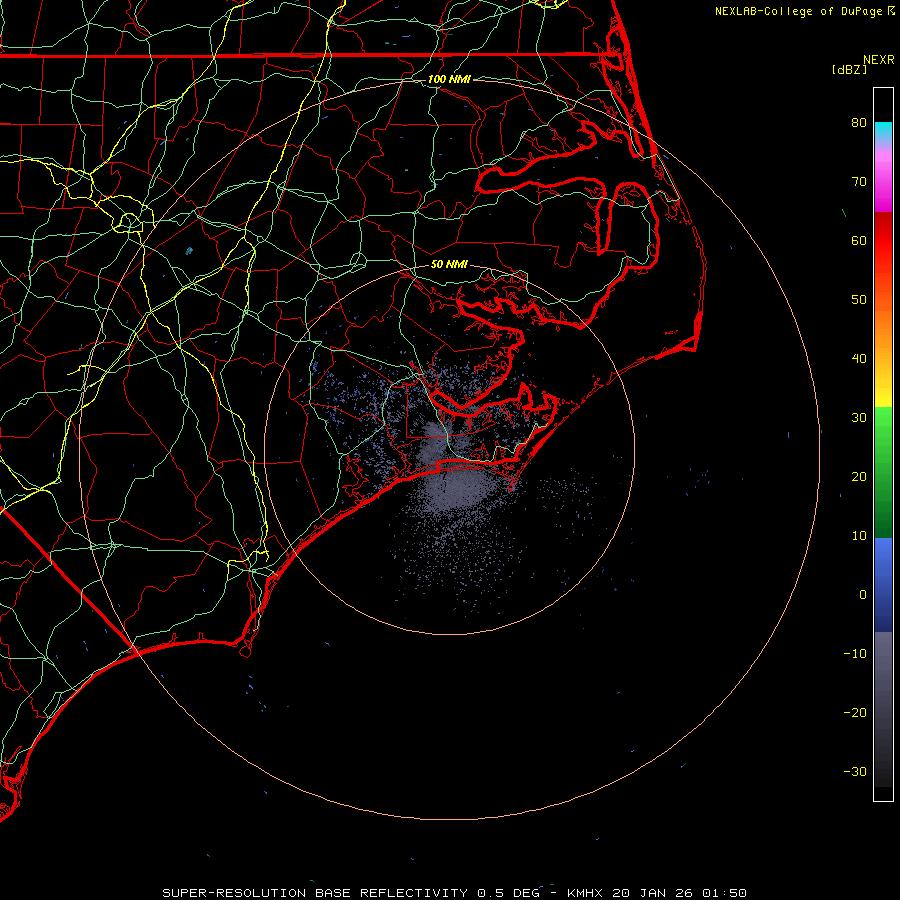Click the -30 value on dBZ scale
This screenshot has height=900, width=900.
click(855, 771)
